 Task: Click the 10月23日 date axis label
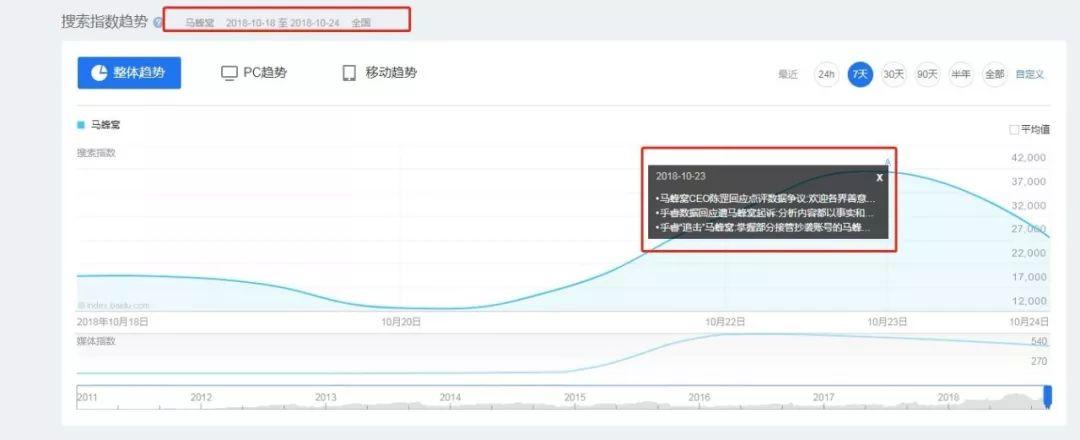[x=887, y=322]
